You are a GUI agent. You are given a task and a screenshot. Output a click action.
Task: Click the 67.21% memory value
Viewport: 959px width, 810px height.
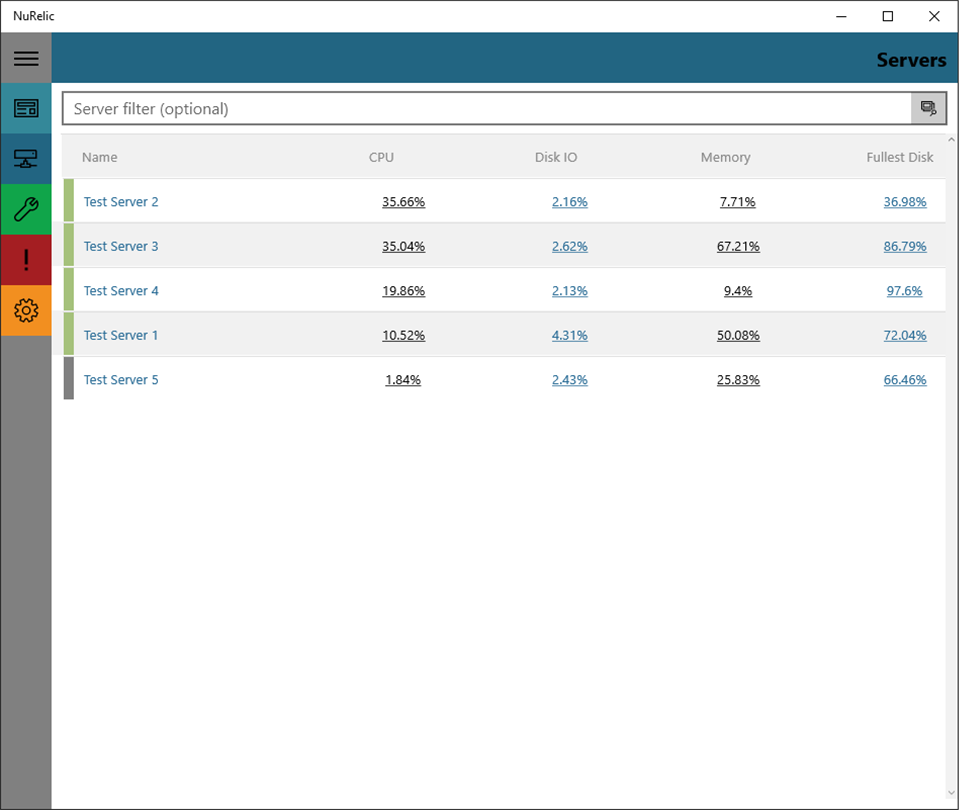(738, 247)
